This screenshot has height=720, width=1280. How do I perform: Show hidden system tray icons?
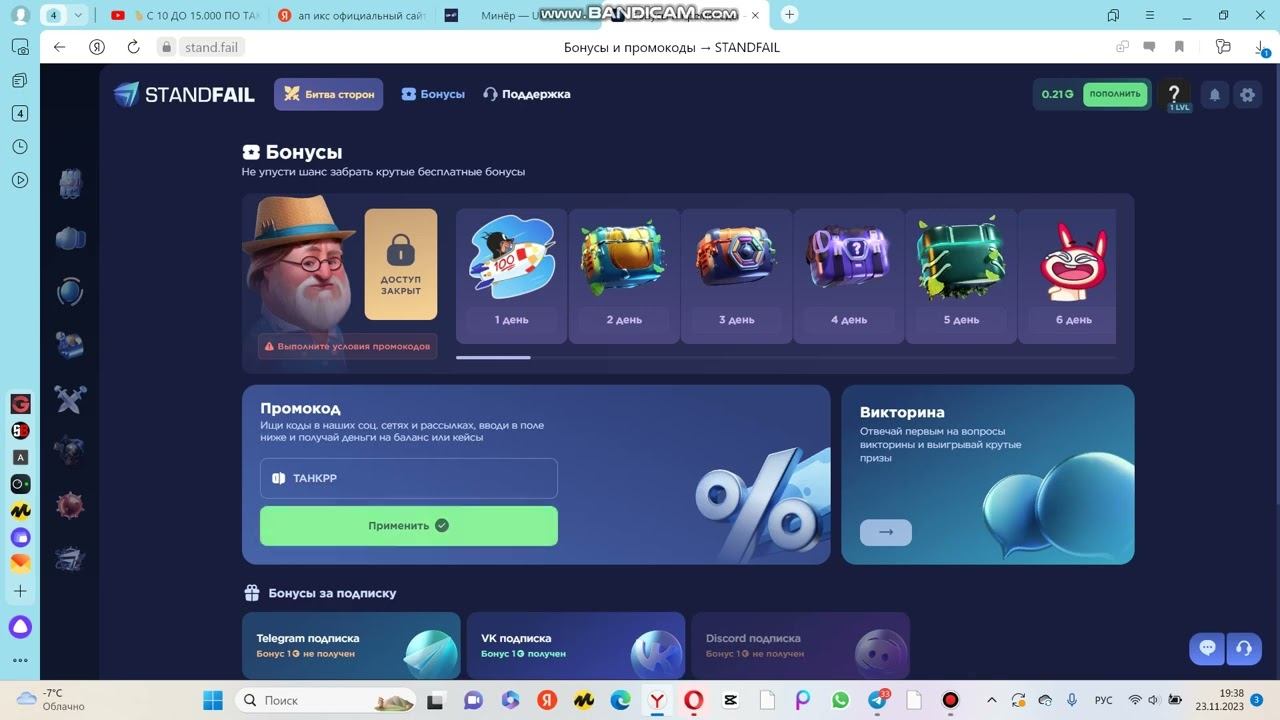[992, 700]
